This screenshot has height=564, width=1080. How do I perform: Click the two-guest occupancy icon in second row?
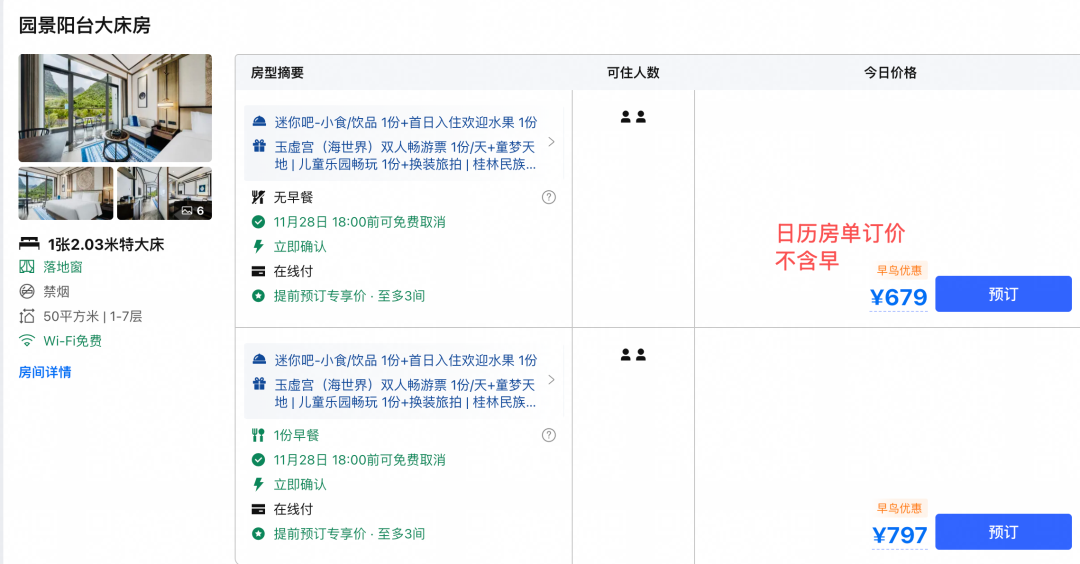(633, 355)
